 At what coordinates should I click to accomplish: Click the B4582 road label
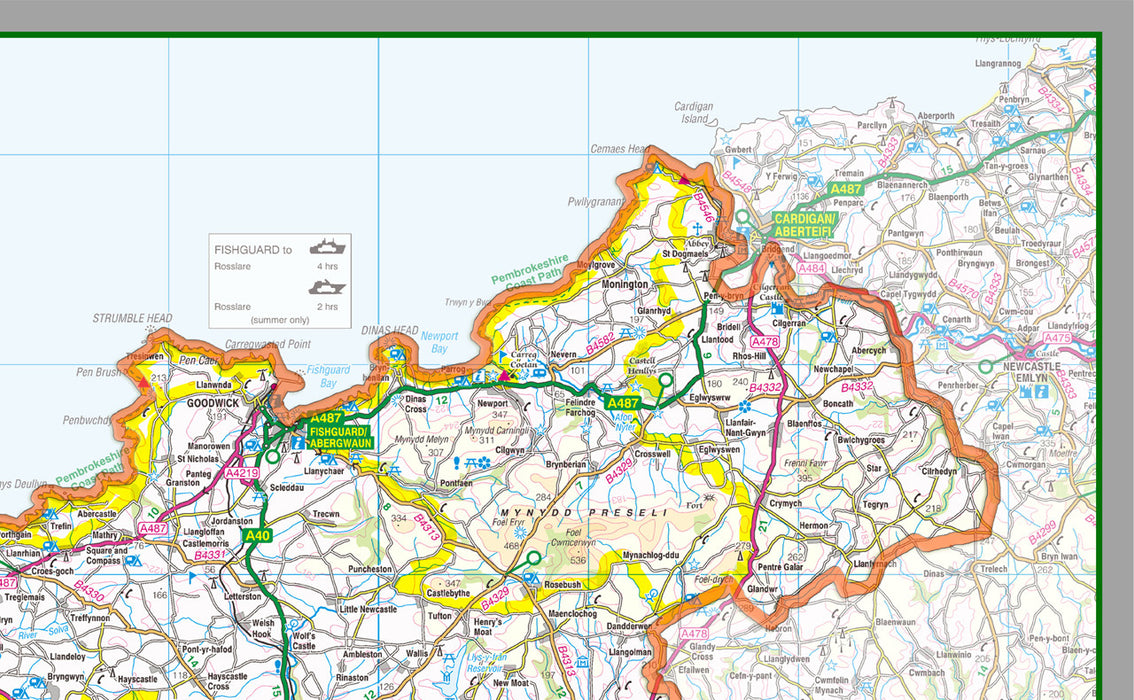(x=600, y=343)
